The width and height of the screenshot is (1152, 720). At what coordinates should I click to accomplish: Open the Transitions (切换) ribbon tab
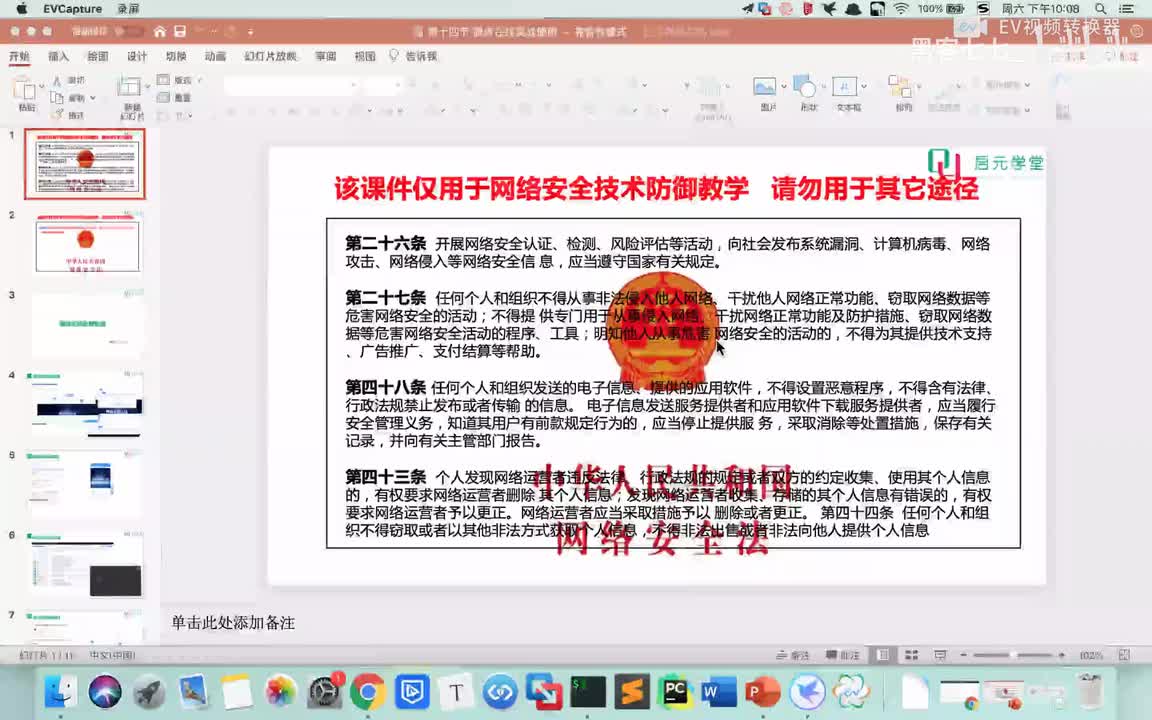[176, 56]
